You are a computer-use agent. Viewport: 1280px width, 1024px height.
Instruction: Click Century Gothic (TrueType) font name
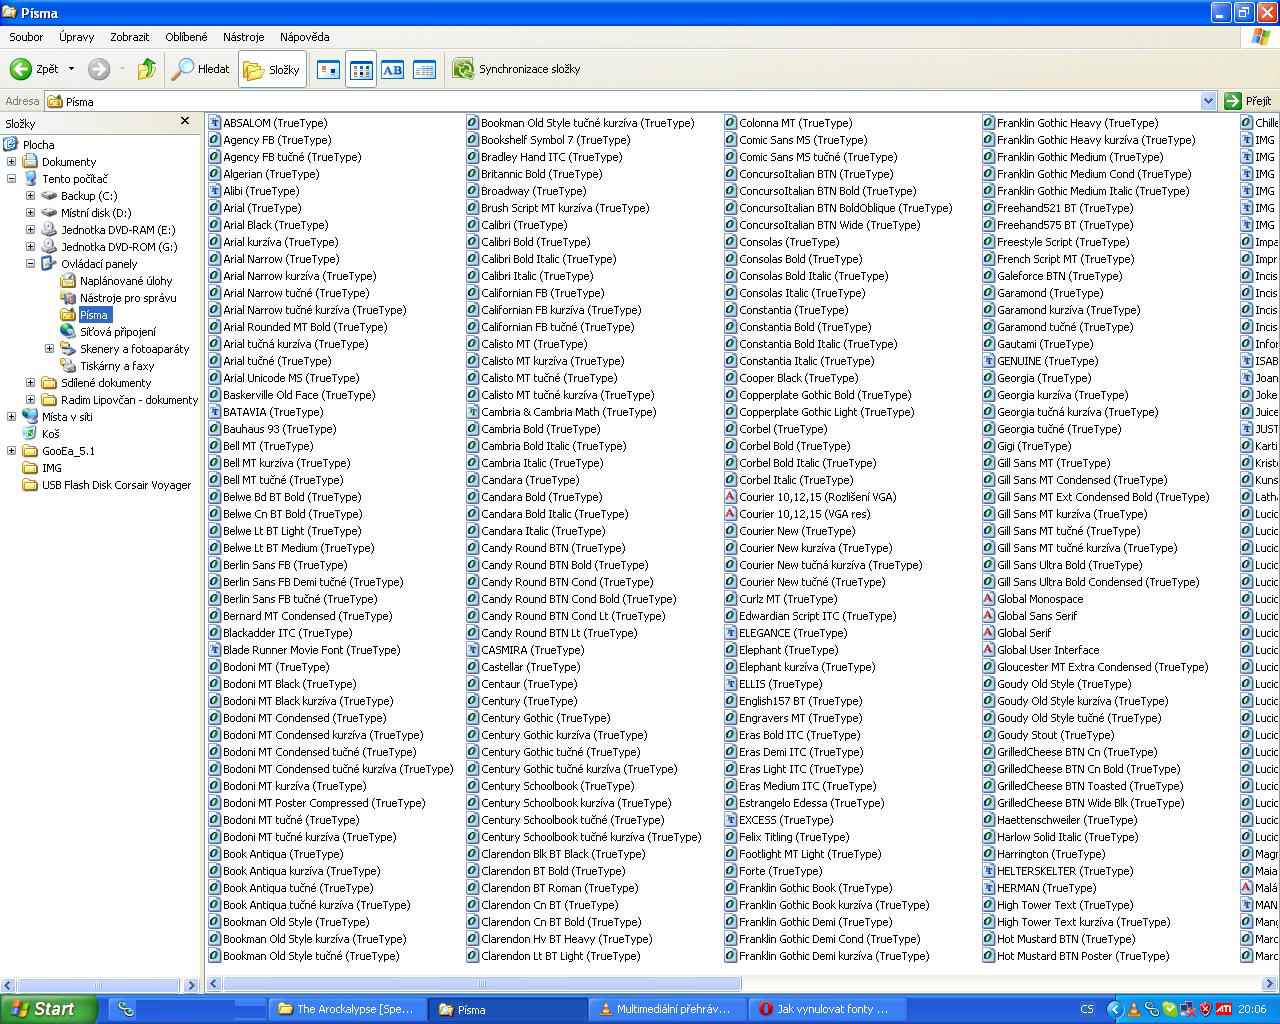(x=546, y=718)
